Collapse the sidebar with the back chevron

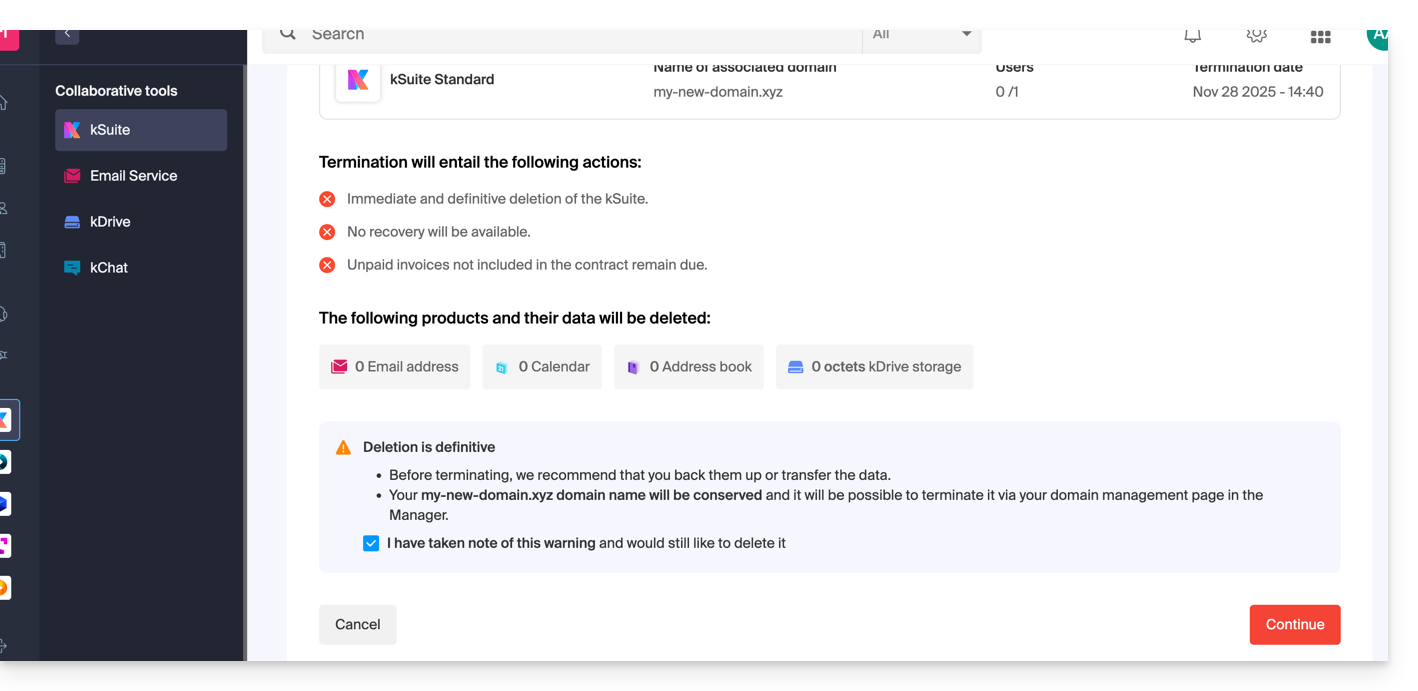[67, 34]
